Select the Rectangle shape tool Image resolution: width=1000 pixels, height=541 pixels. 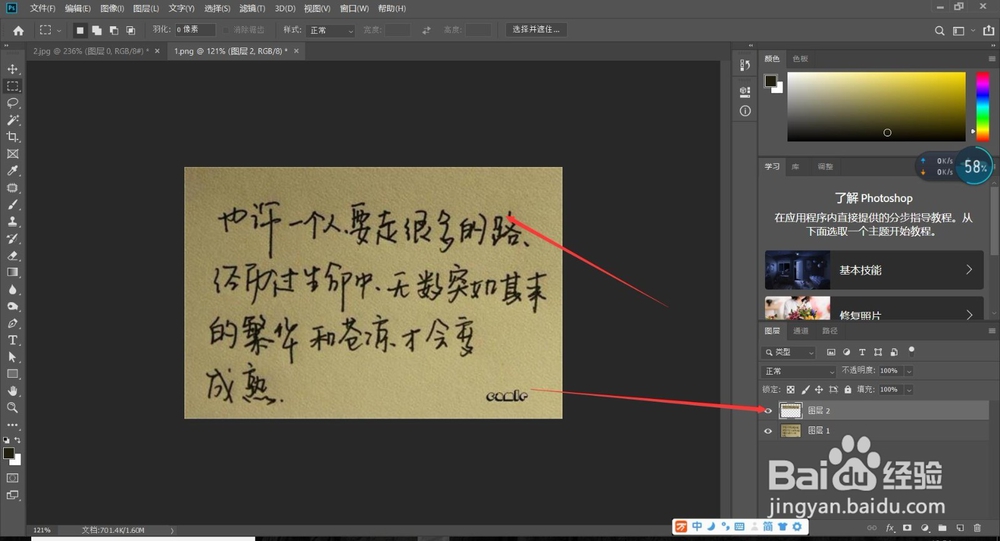click(x=13, y=374)
